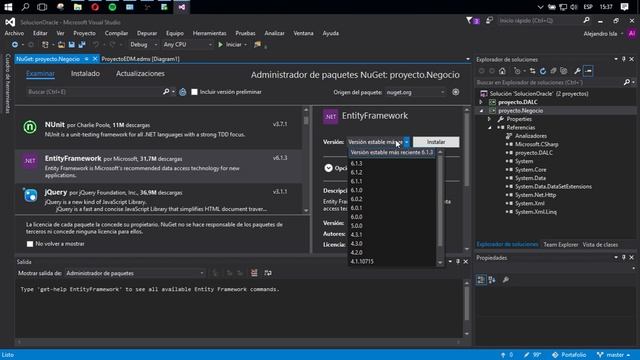Click Navigate Backward icon in main toolbar
Image resolution: width=640 pixels, height=360 pixels.
(x=15, y=44)
